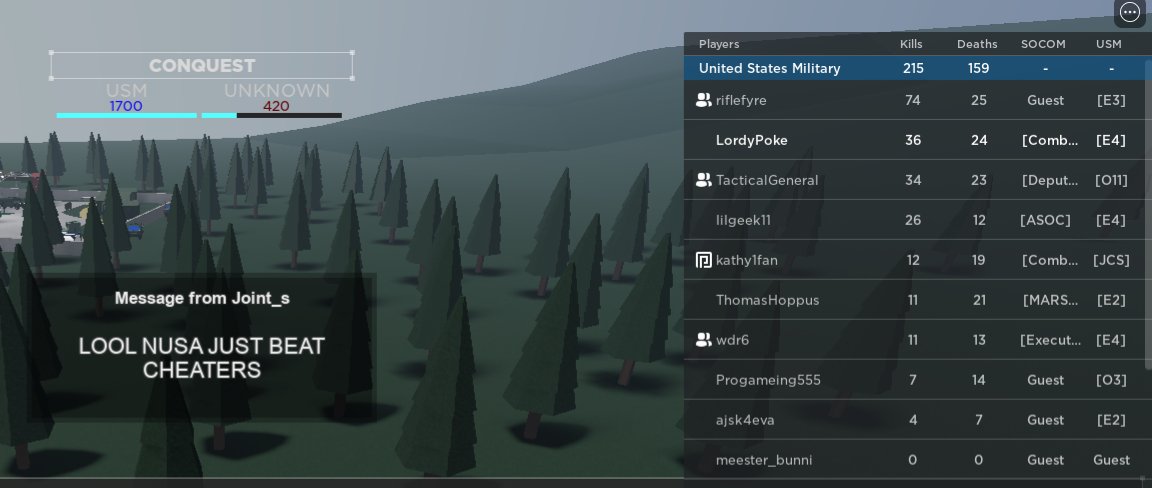Click ThomasHoppus's [MARS... SOCOM tag
The height and width of the screenshot is (488, 1152).
(x=1050, y=300)
